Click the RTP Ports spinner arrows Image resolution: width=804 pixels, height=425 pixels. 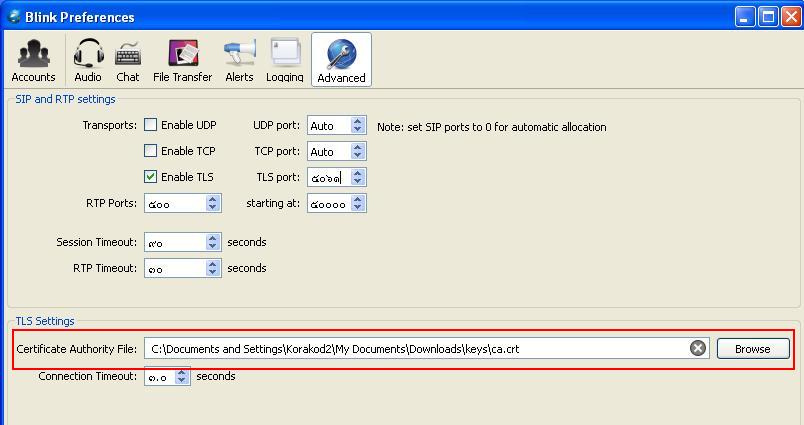(x=213, y=204)
